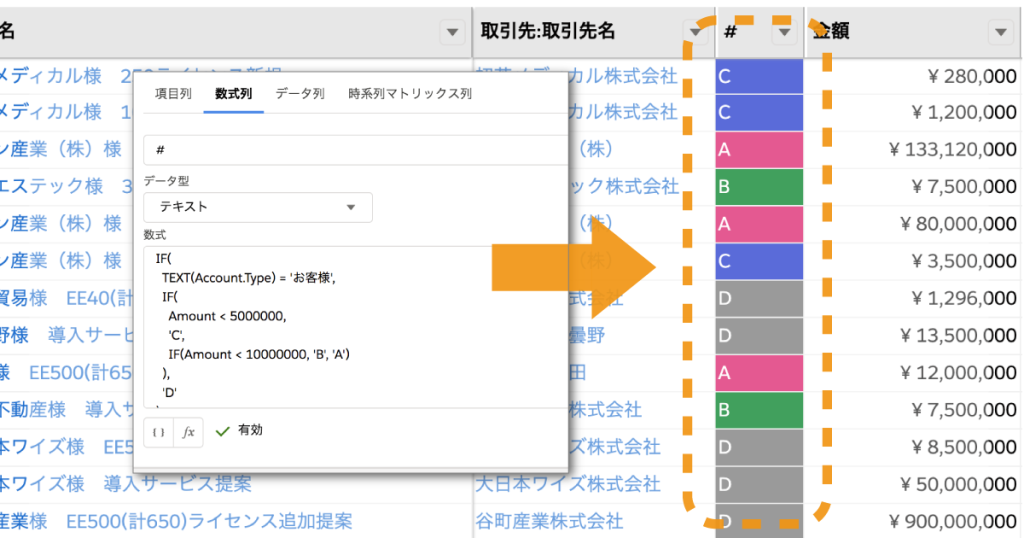Open the 金額 column header menu arrow
1024x538 pixels.
pyautogui.click(x=1000, y=32)
